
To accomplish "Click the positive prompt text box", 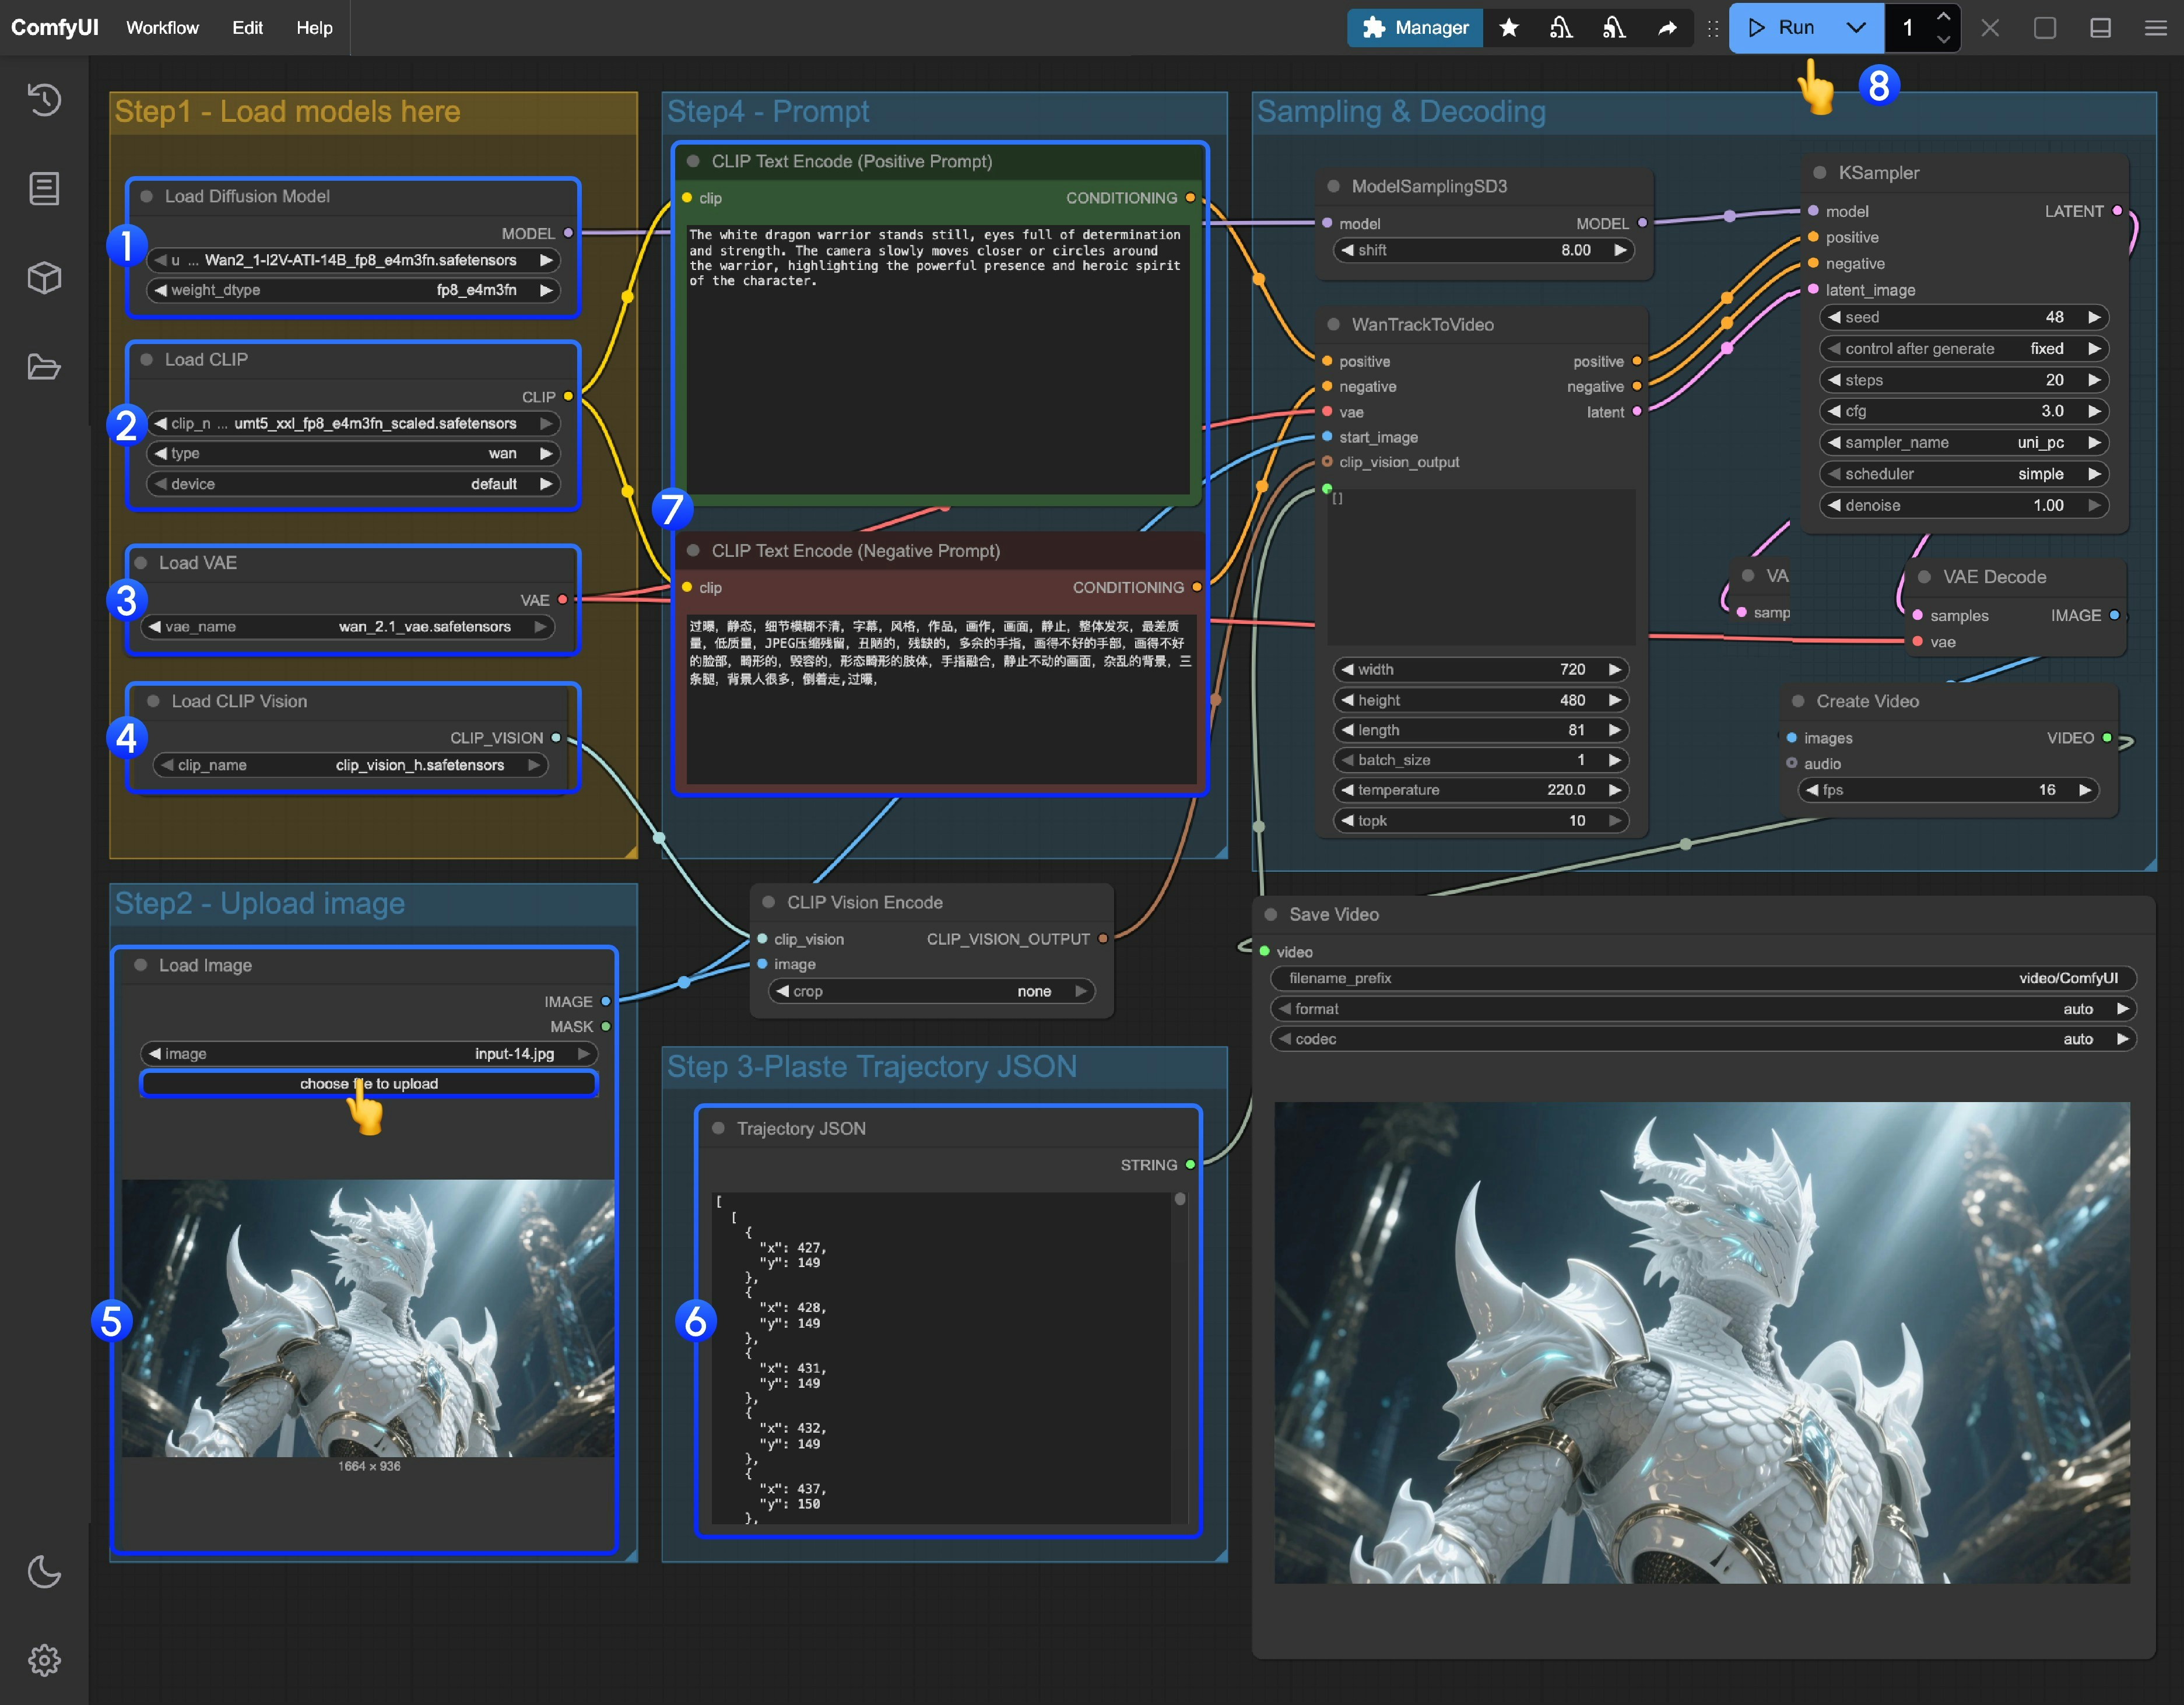I will [x=937, y=360].
